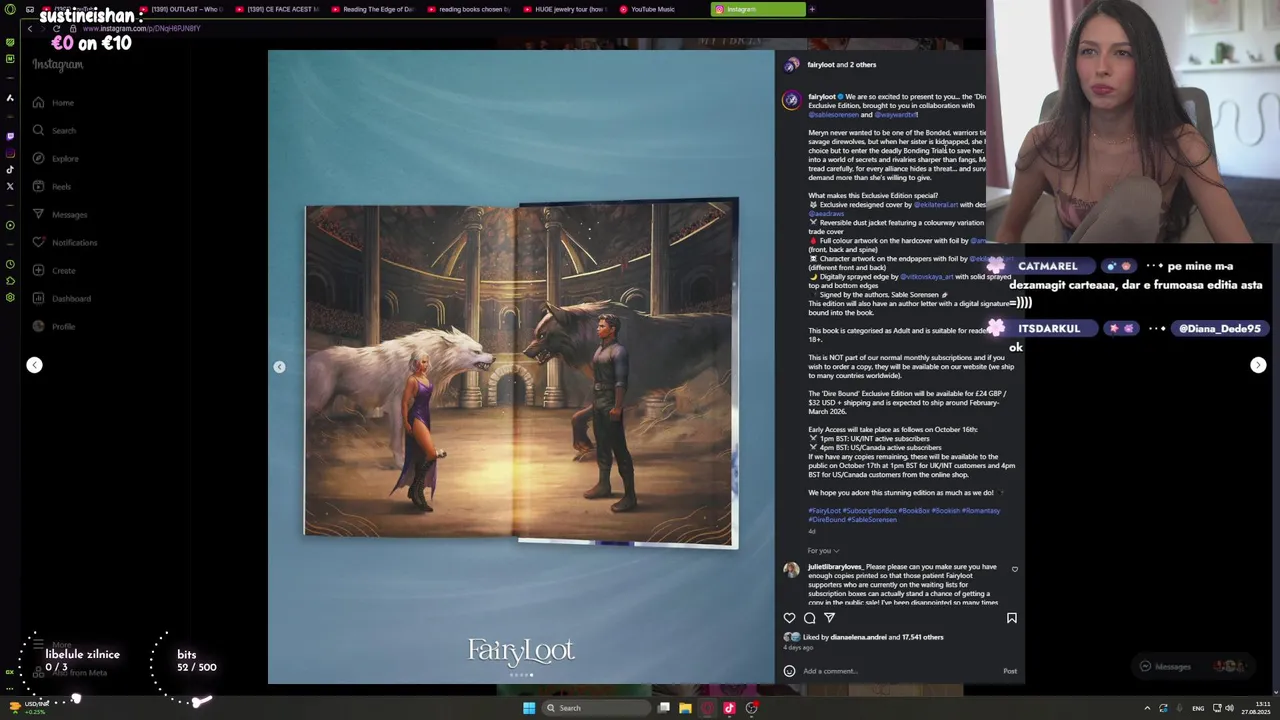Click the Instagram logo in sidebar

coord(57,65)
